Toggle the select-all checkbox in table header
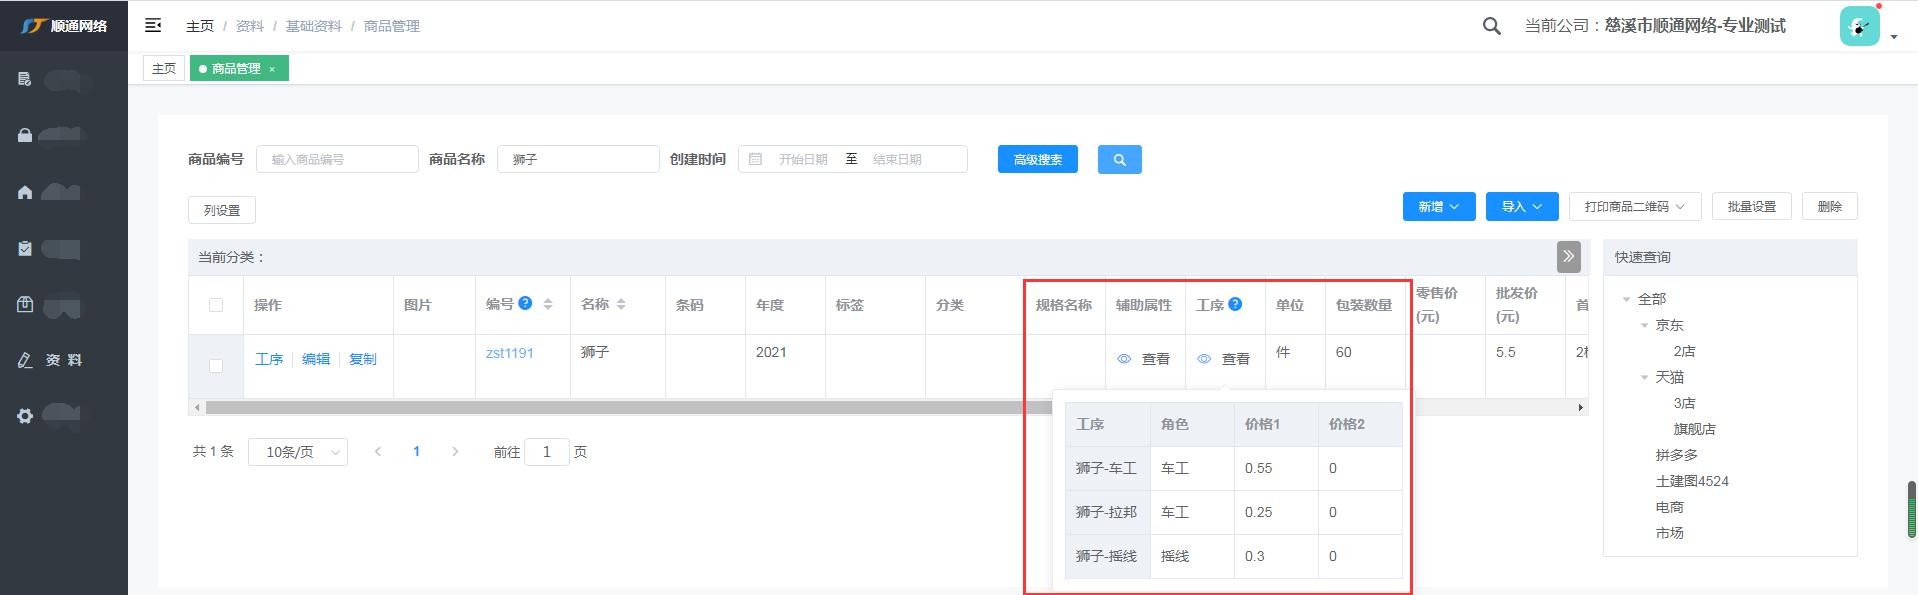Image resolution: width=1918 pixels, height=595 pixels. pos(216,305)
